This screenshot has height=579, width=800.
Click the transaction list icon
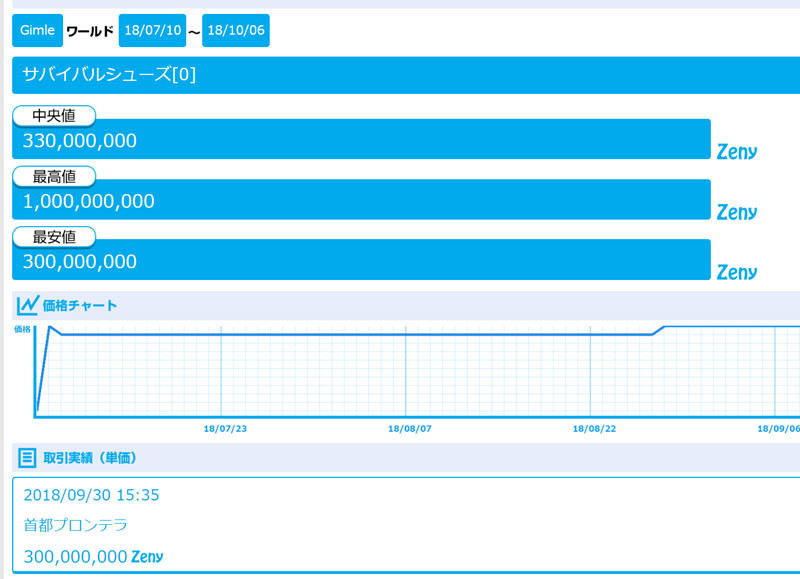click(x=27, y=458)
